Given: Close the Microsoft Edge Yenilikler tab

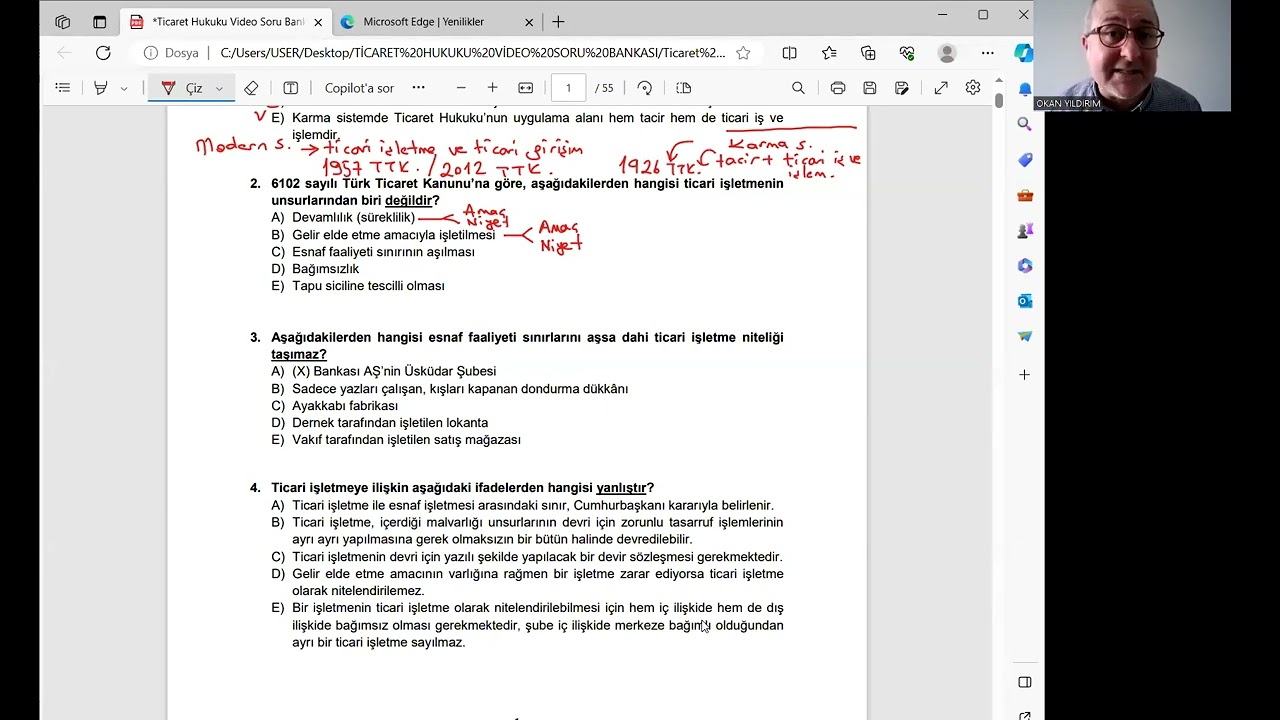Looking at the screenshot, I should coord(529,22).
